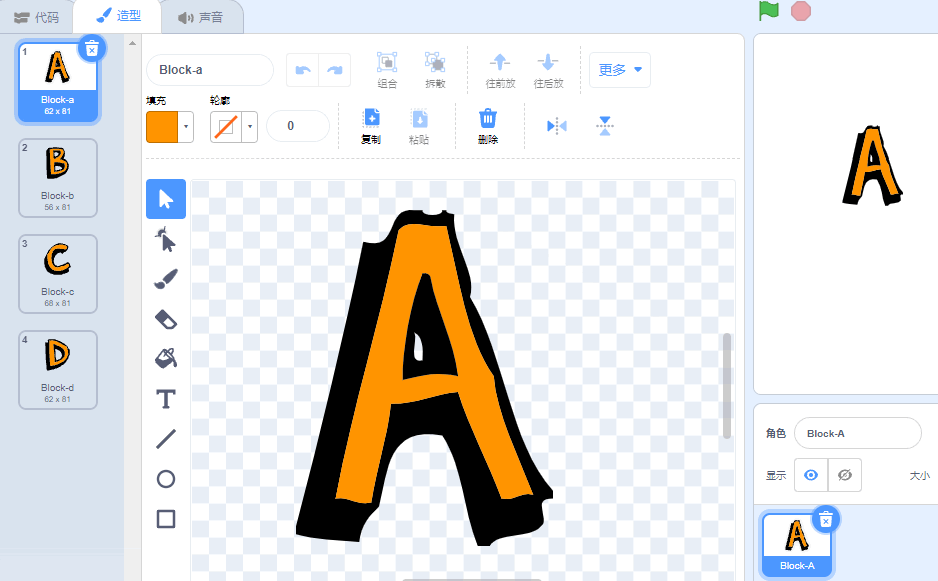The image size is (938, 581).
Task: Select the Circle tool
Action: pos(166,479)
